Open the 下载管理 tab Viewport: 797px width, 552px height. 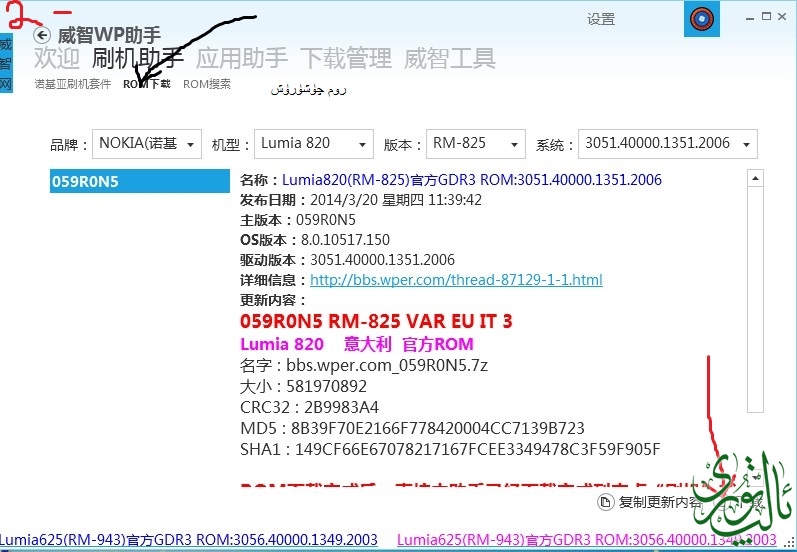tap(346, 57)
